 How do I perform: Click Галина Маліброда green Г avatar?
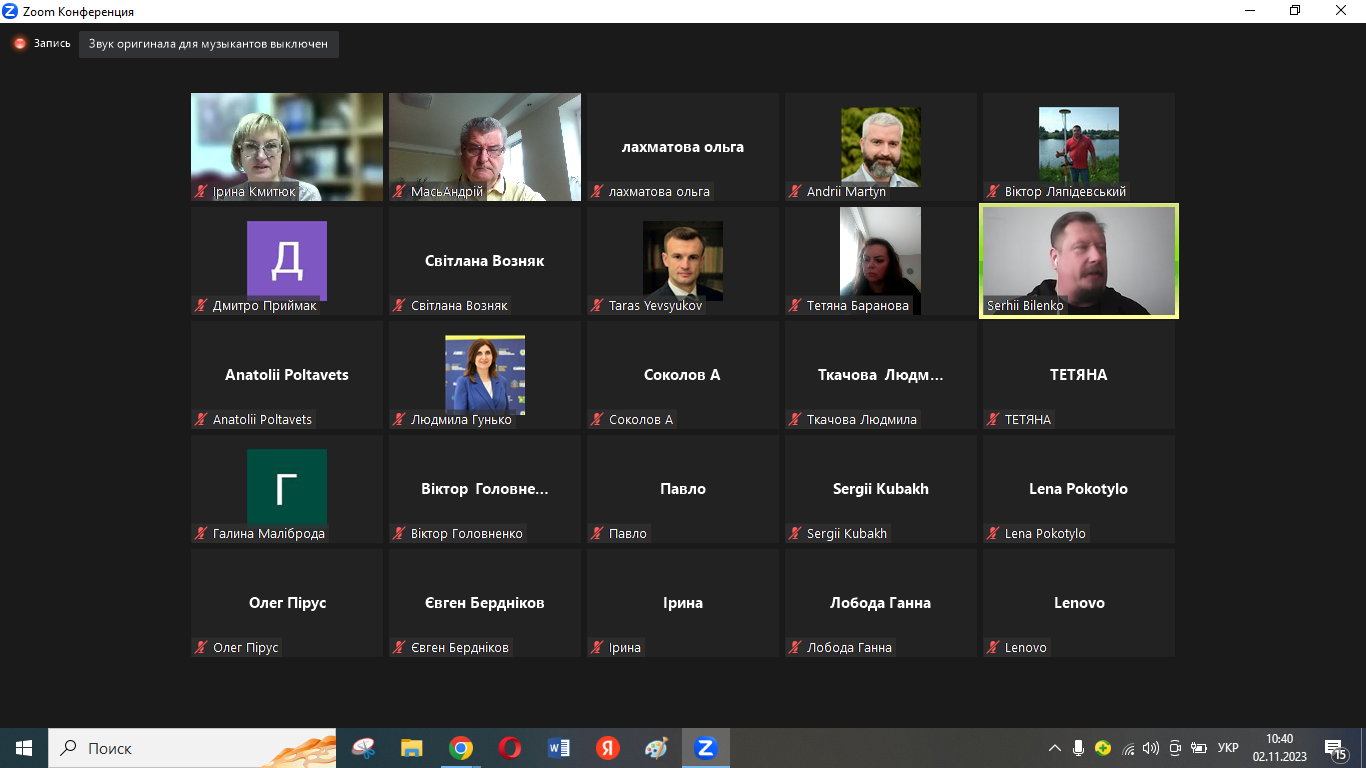click(287, 489)
